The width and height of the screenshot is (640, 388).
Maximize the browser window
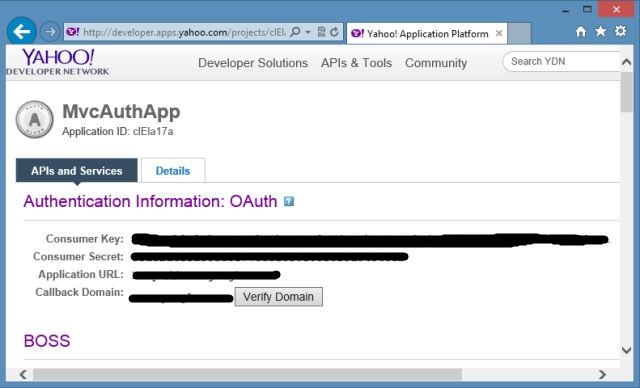point(587,9)
